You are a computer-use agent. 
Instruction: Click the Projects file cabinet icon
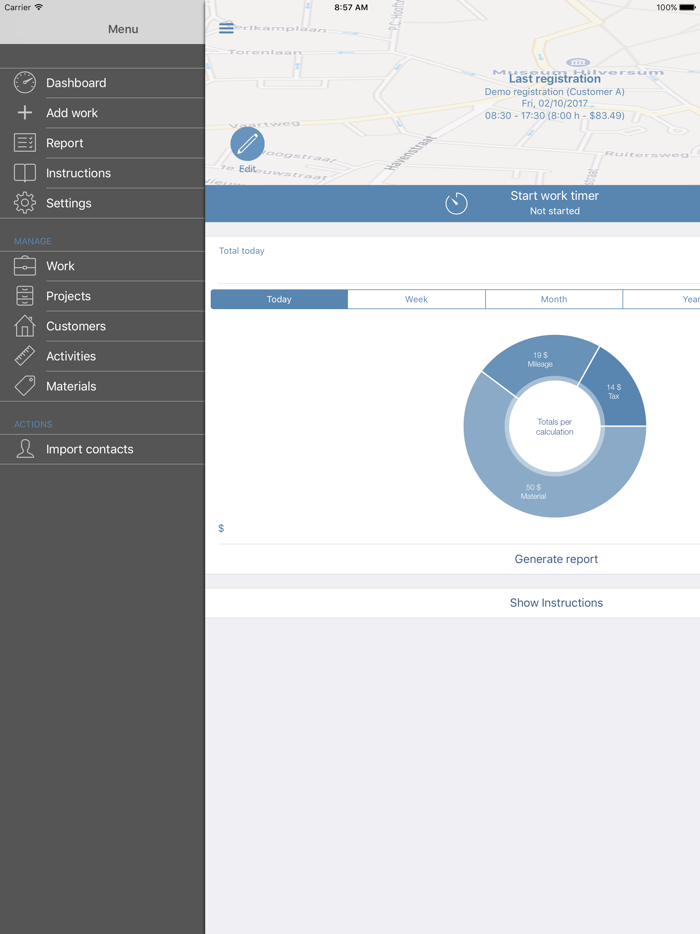coord(24,296)
